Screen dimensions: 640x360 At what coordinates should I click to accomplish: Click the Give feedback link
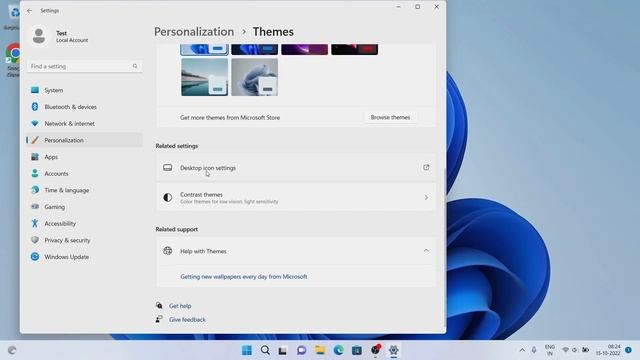click(187, 320)
